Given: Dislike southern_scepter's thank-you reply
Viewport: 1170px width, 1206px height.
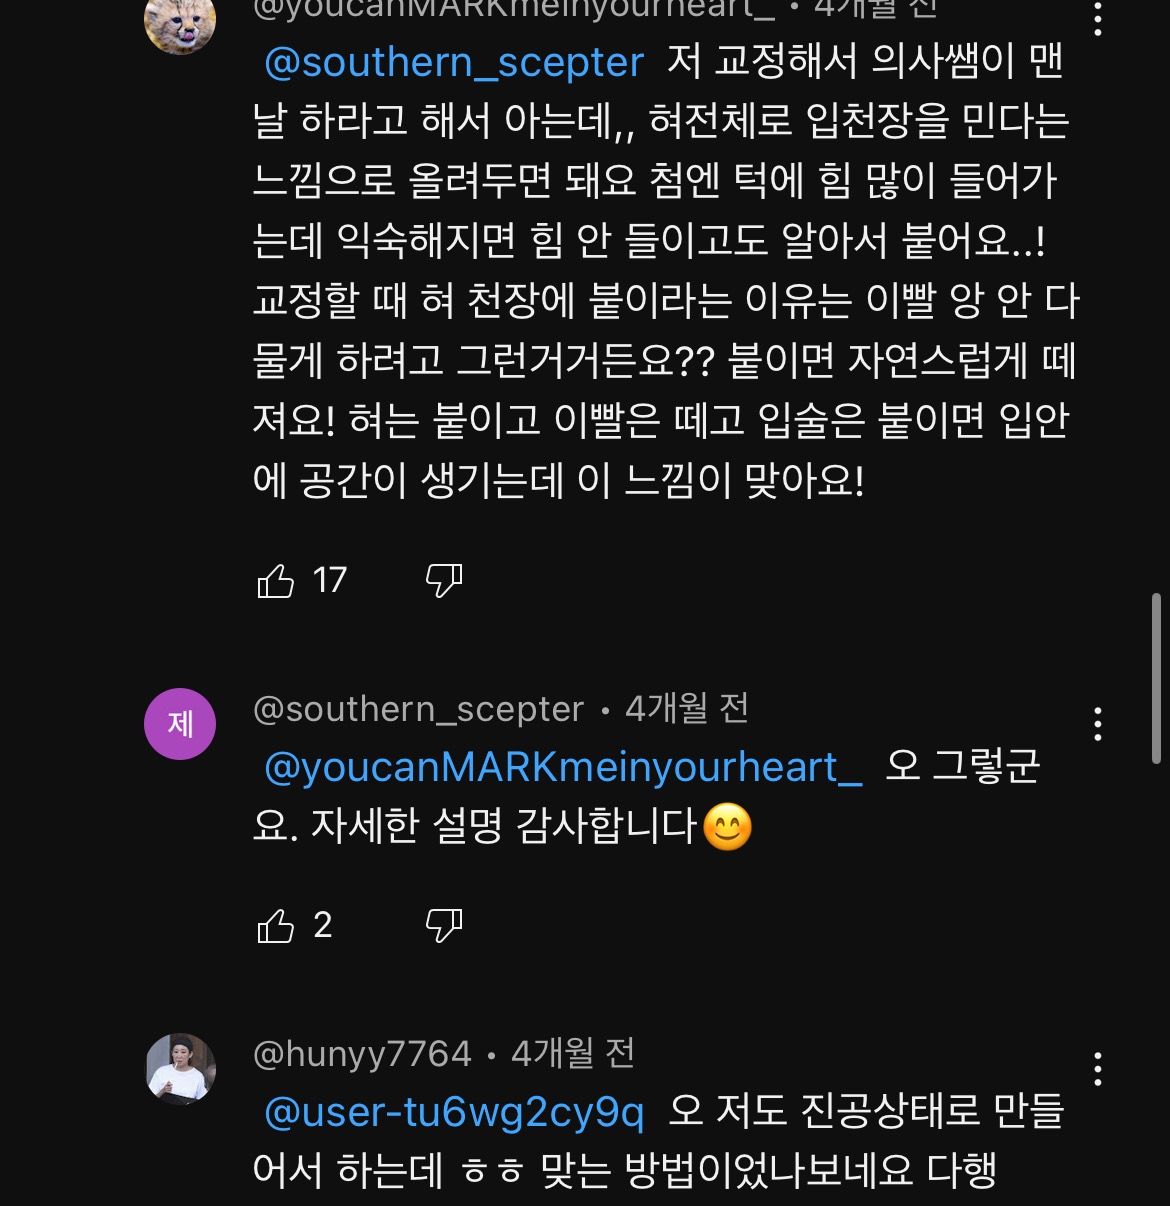Looking at the screenshot, I should pyautogui.click(x=444, y=926).
